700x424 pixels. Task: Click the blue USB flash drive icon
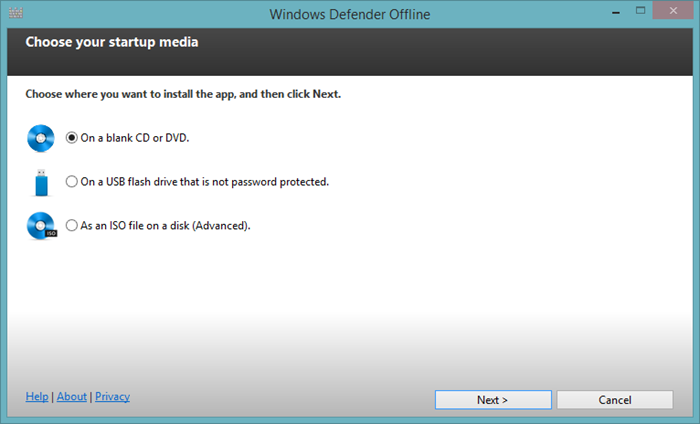coord(41,182)
